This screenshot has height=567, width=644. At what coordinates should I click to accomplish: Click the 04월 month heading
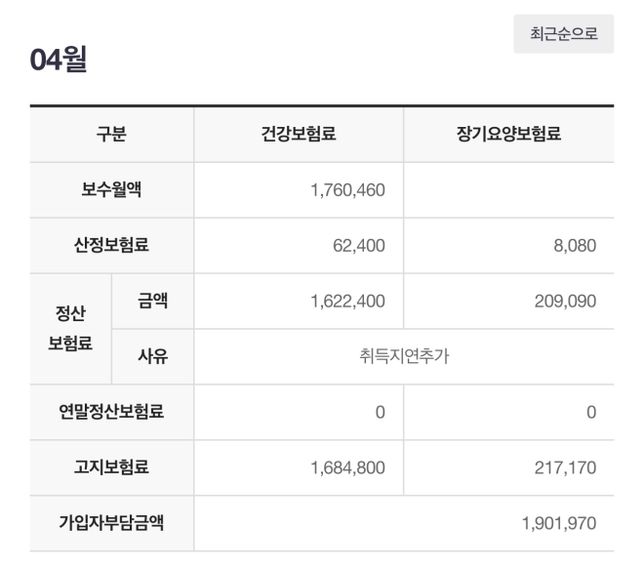(x=59, y=60)
